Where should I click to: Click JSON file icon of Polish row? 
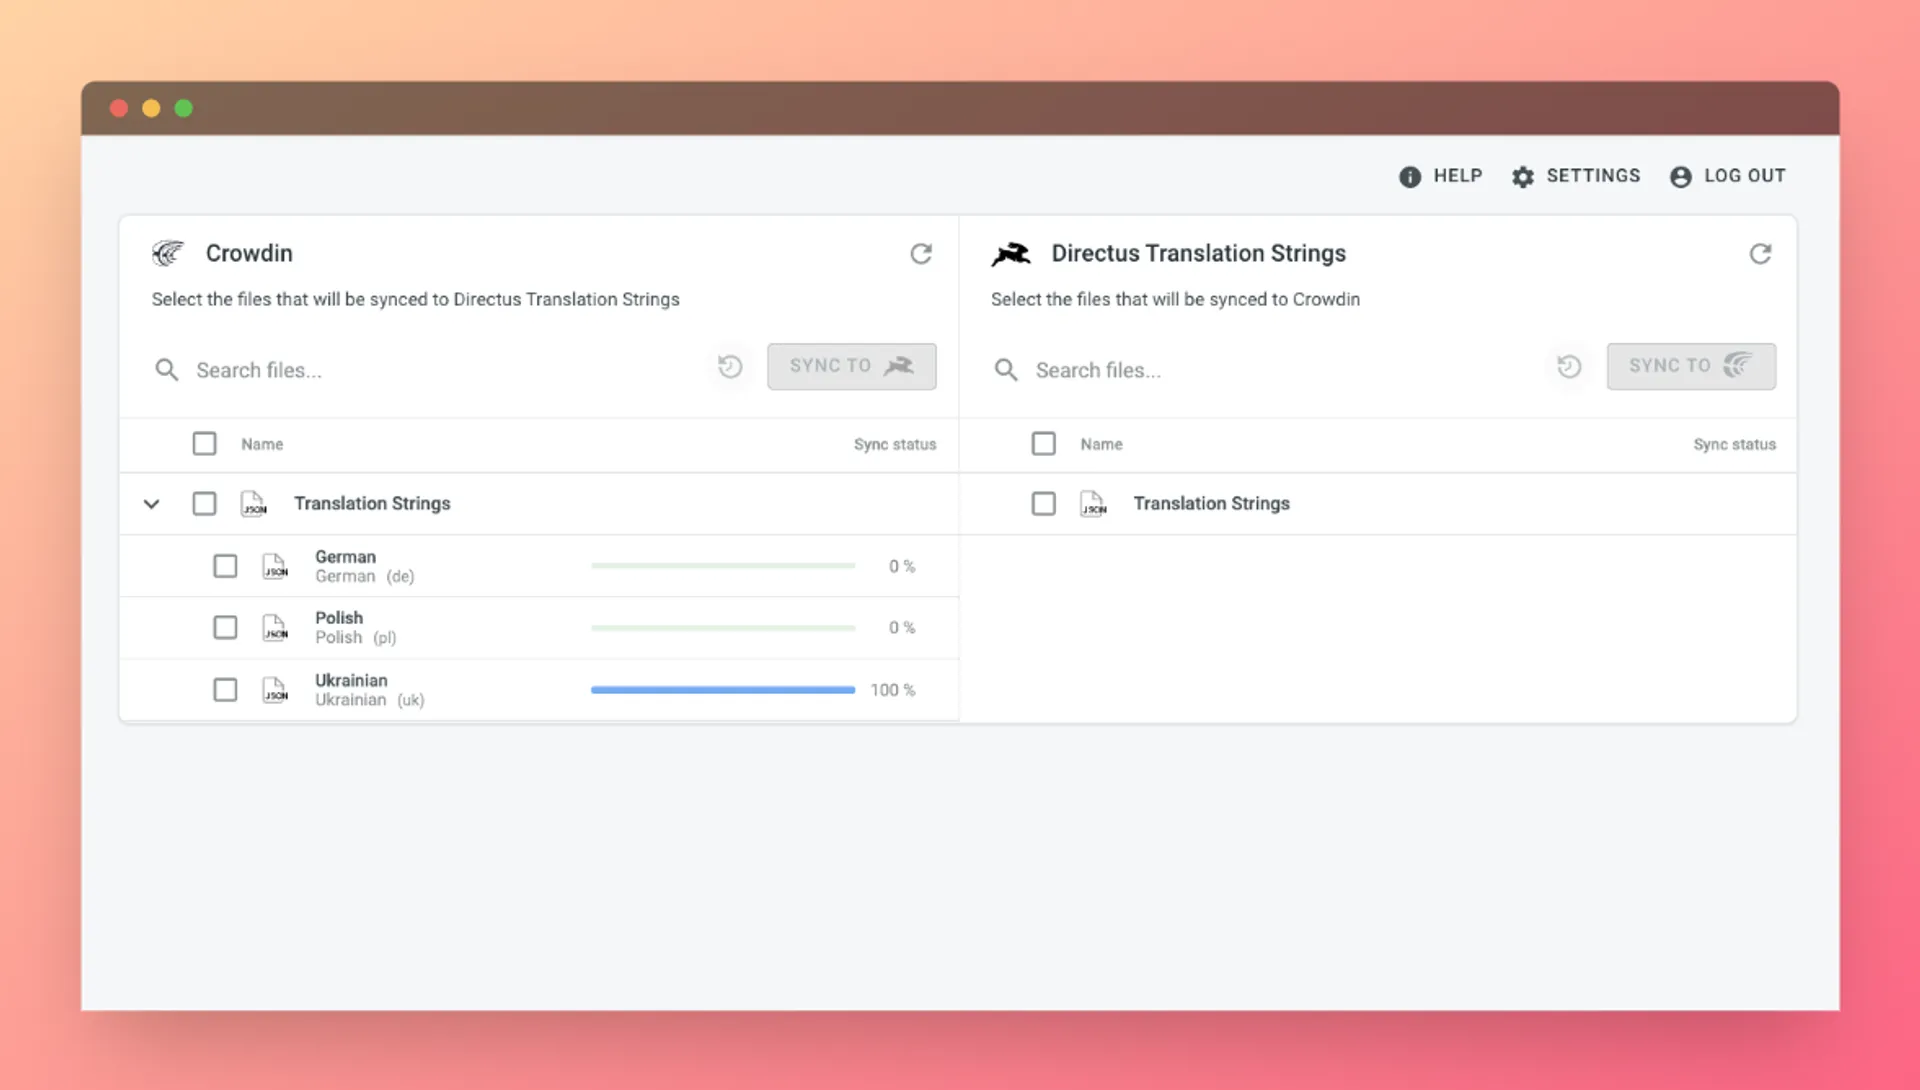coord(275,628)
